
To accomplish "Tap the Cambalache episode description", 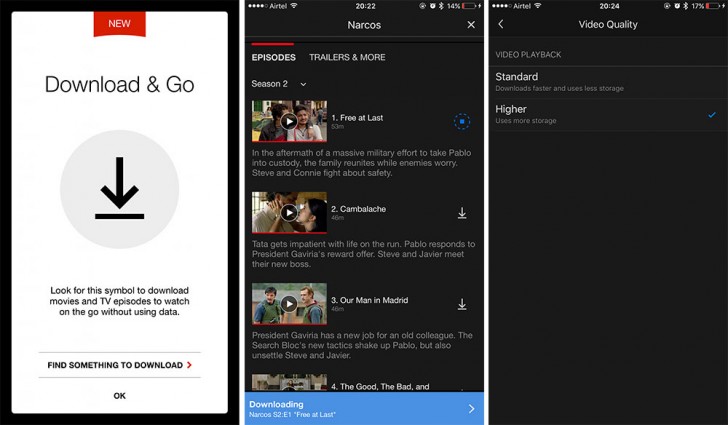I will click(x=364, y=254).
